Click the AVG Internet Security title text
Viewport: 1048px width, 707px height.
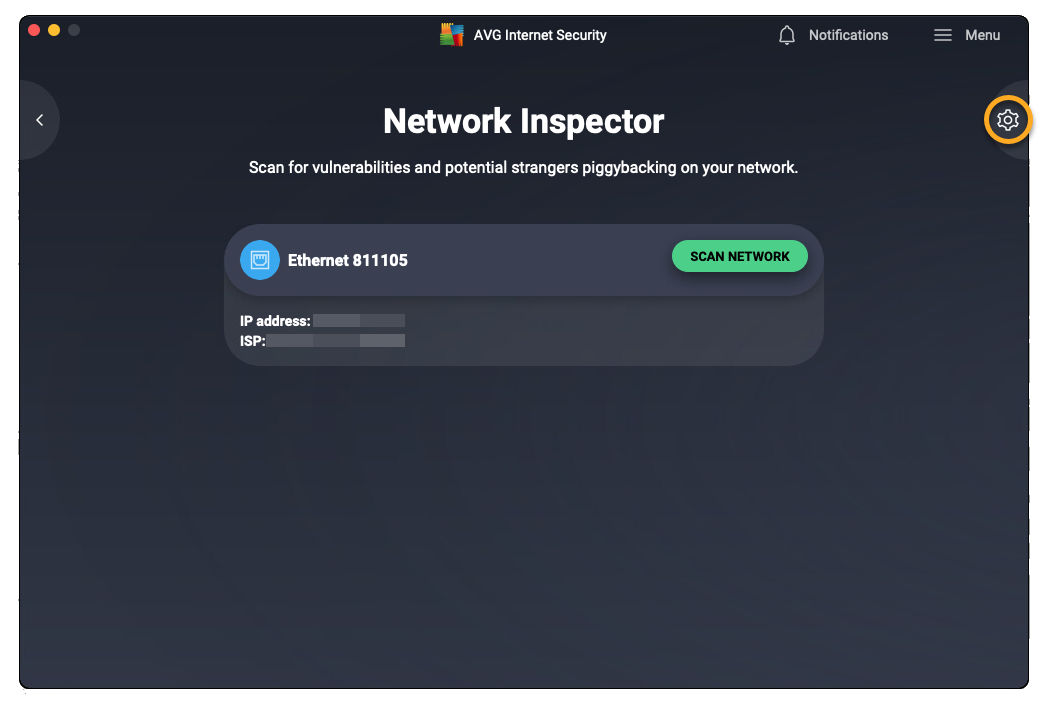tap(540, 35)
